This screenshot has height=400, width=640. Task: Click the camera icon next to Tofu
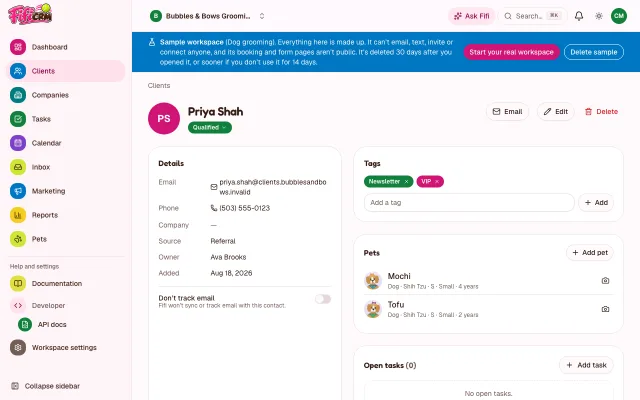click(x=605, y=309)
